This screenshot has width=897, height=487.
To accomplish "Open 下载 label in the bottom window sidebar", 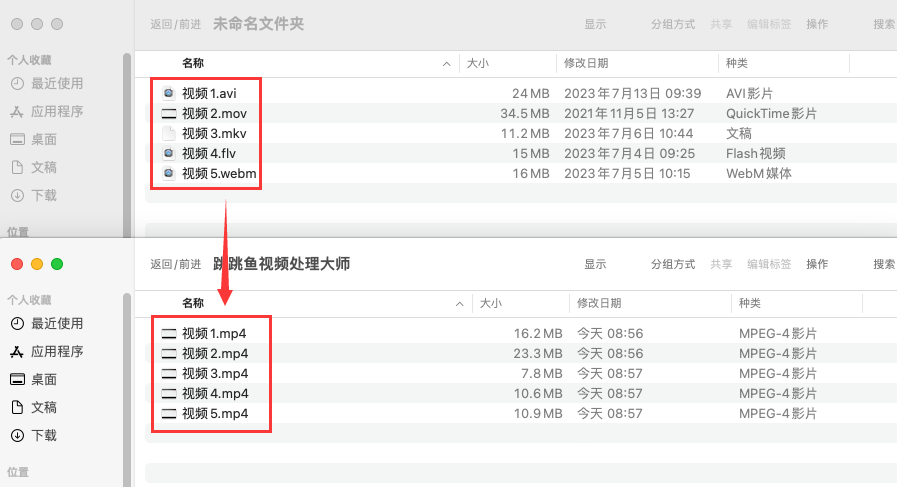I will (44, 435).
